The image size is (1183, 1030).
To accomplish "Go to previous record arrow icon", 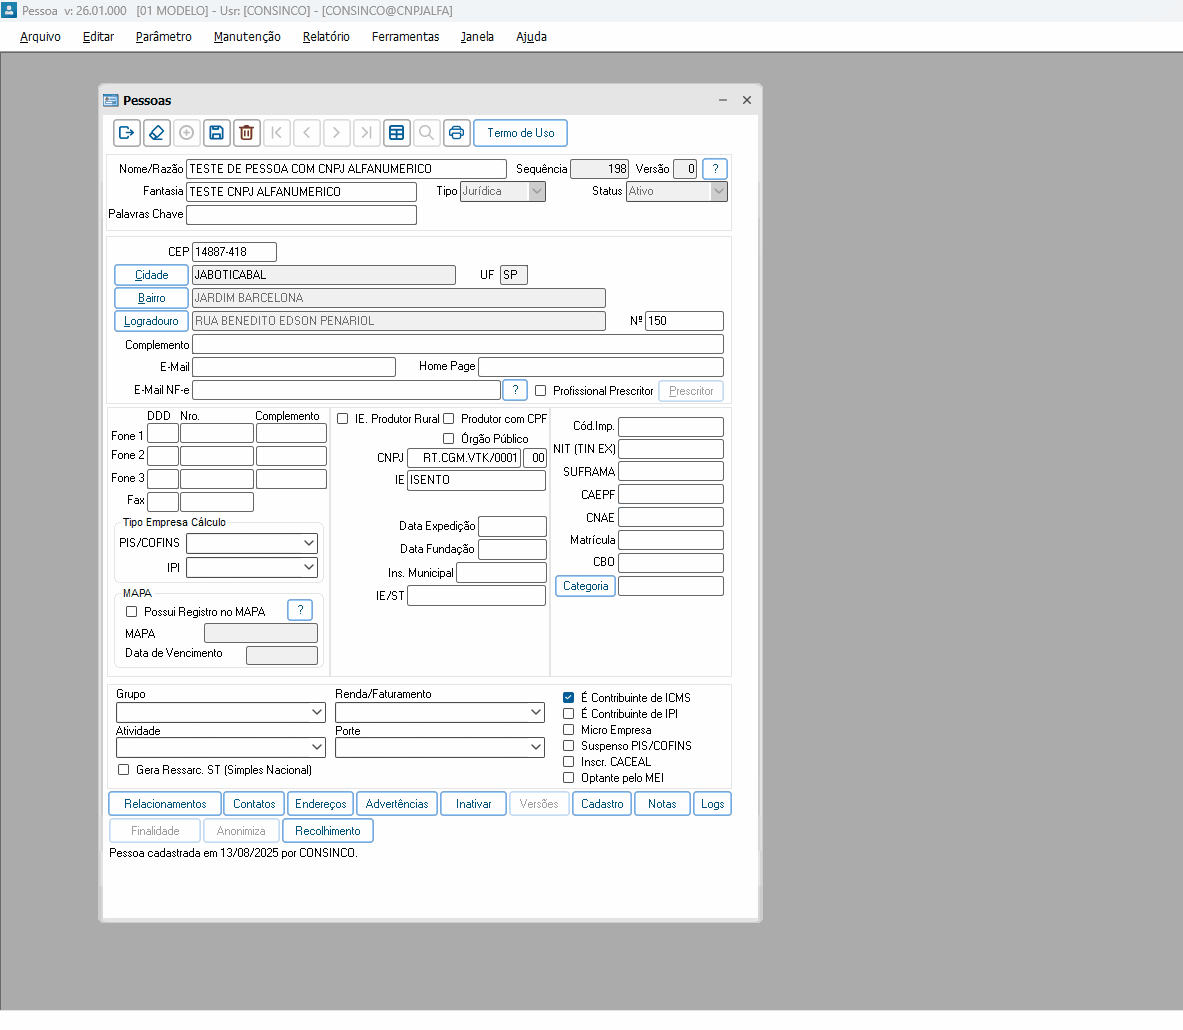I will click(306, 133).
